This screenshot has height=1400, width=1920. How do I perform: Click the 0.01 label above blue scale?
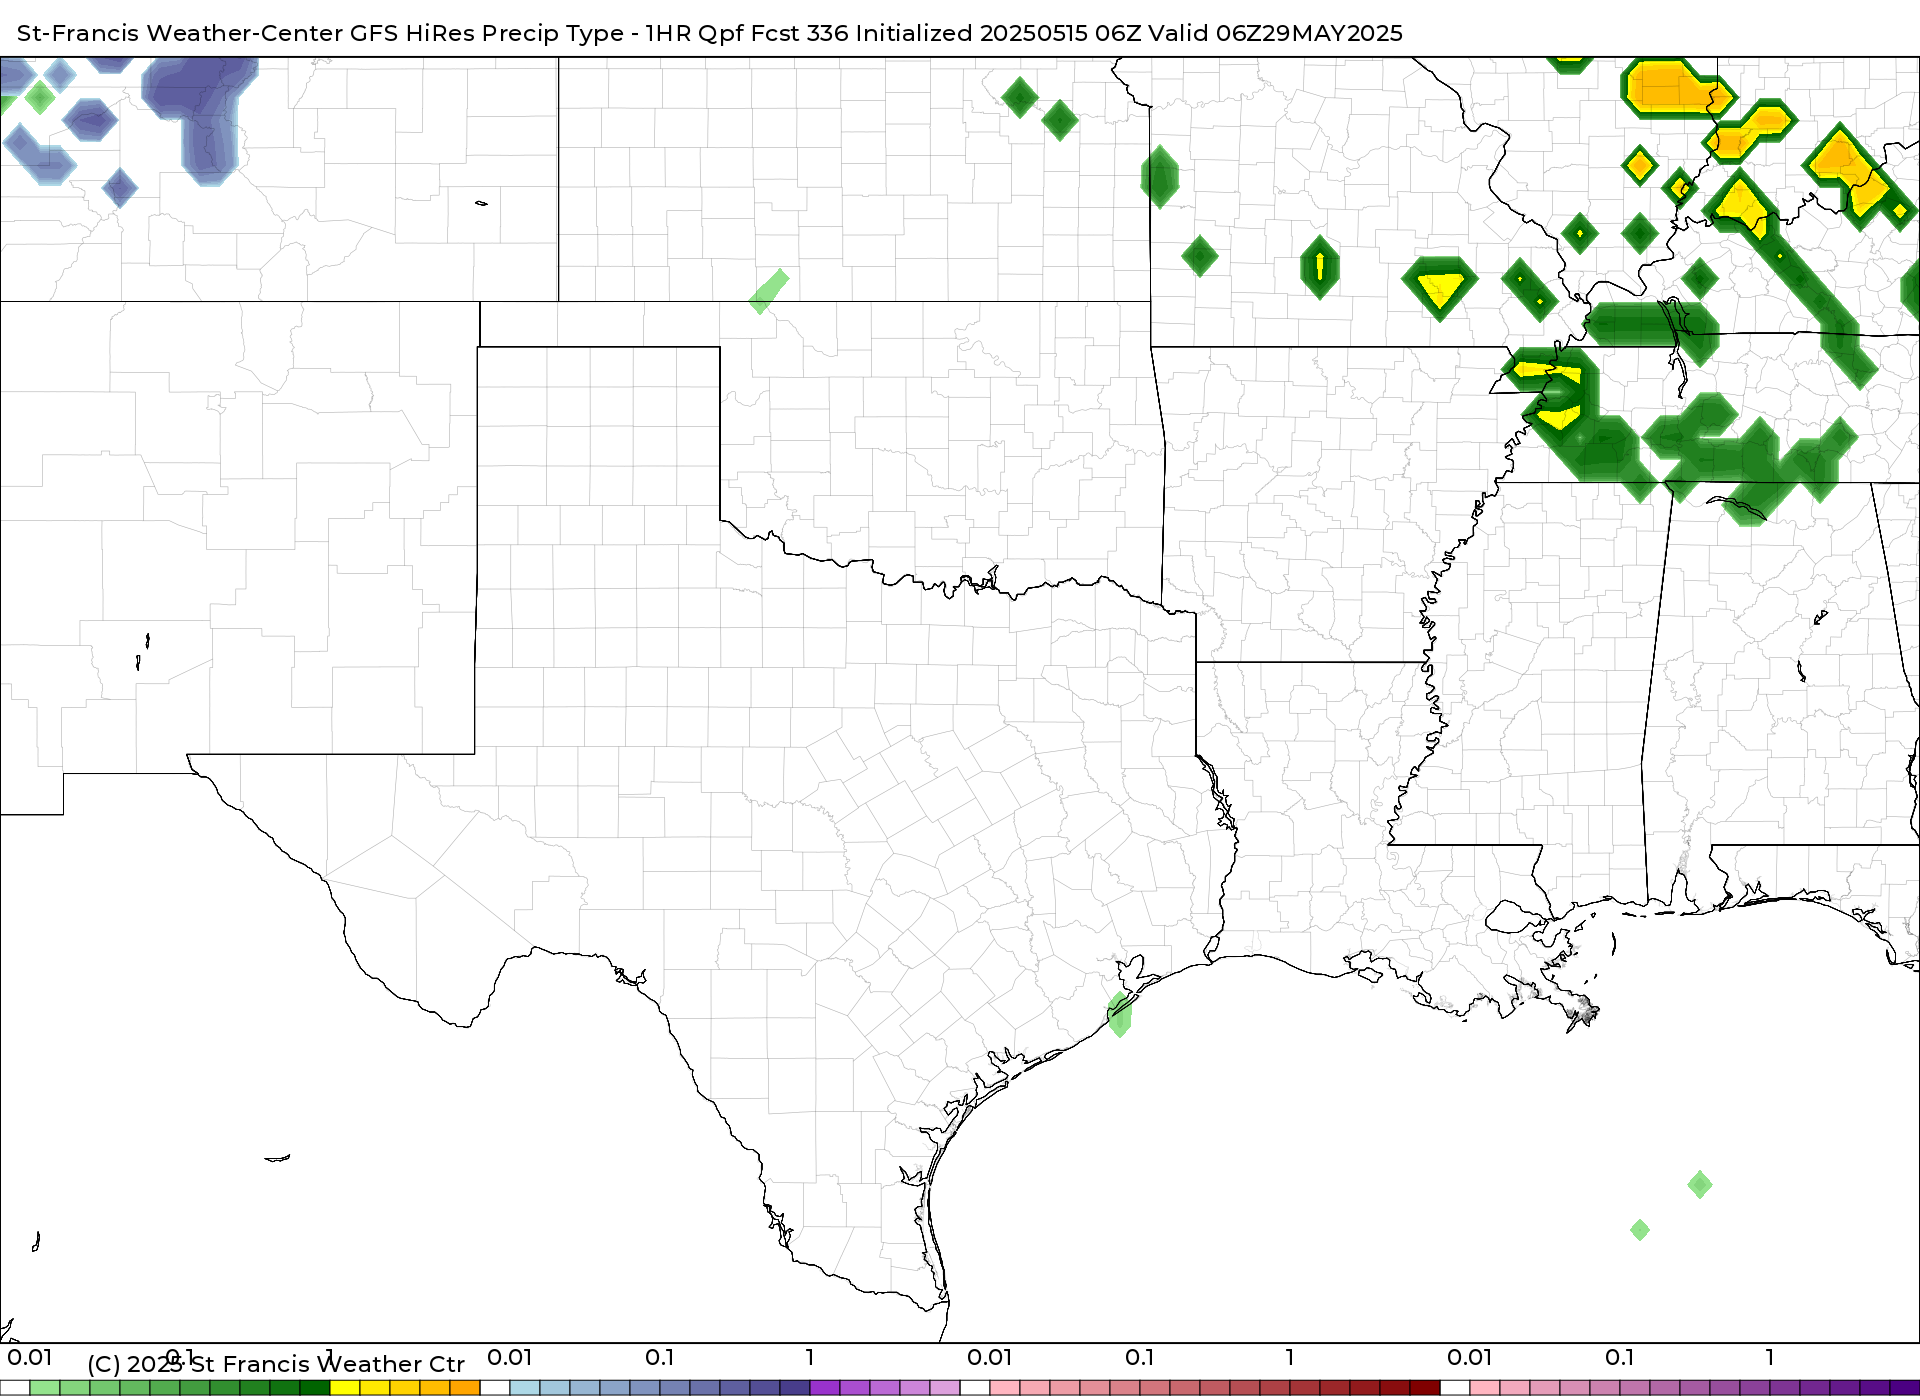point(510,1357)
